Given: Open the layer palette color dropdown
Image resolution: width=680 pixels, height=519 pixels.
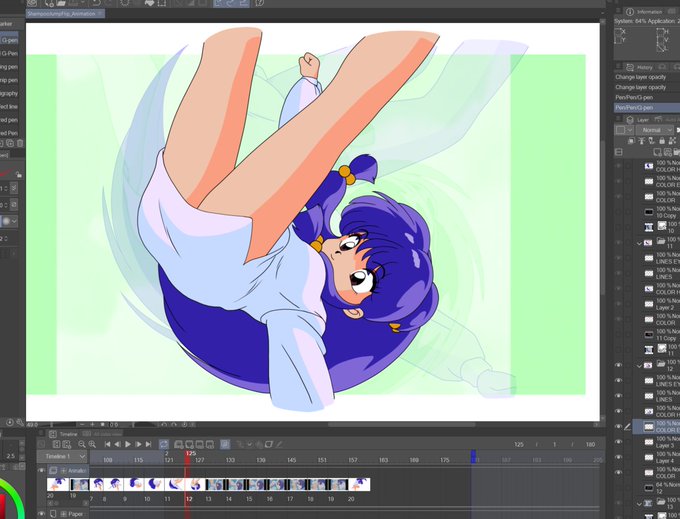Looking at the screenshot, I should [624, 130].
